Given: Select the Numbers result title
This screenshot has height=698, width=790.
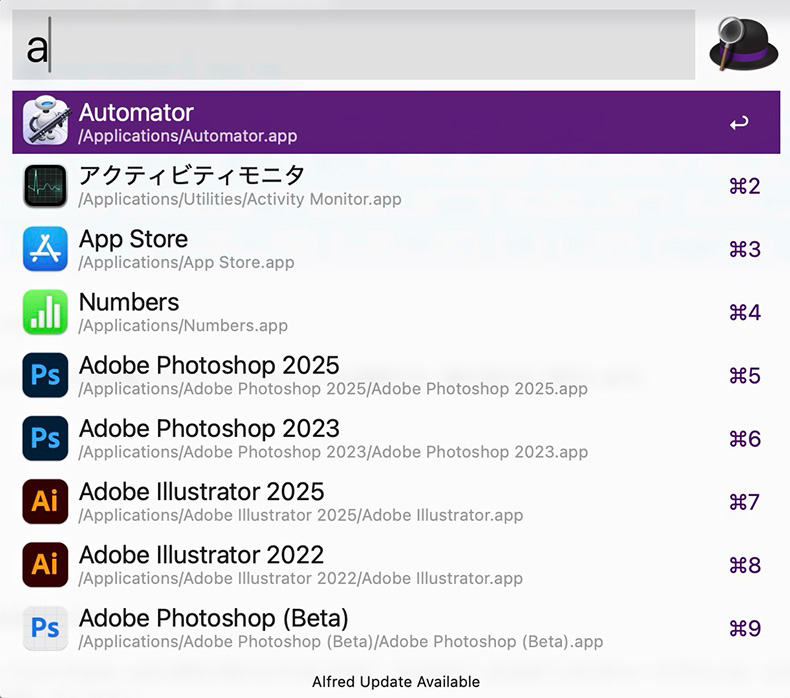Looking at the screenshot, I should coord(129,302).
